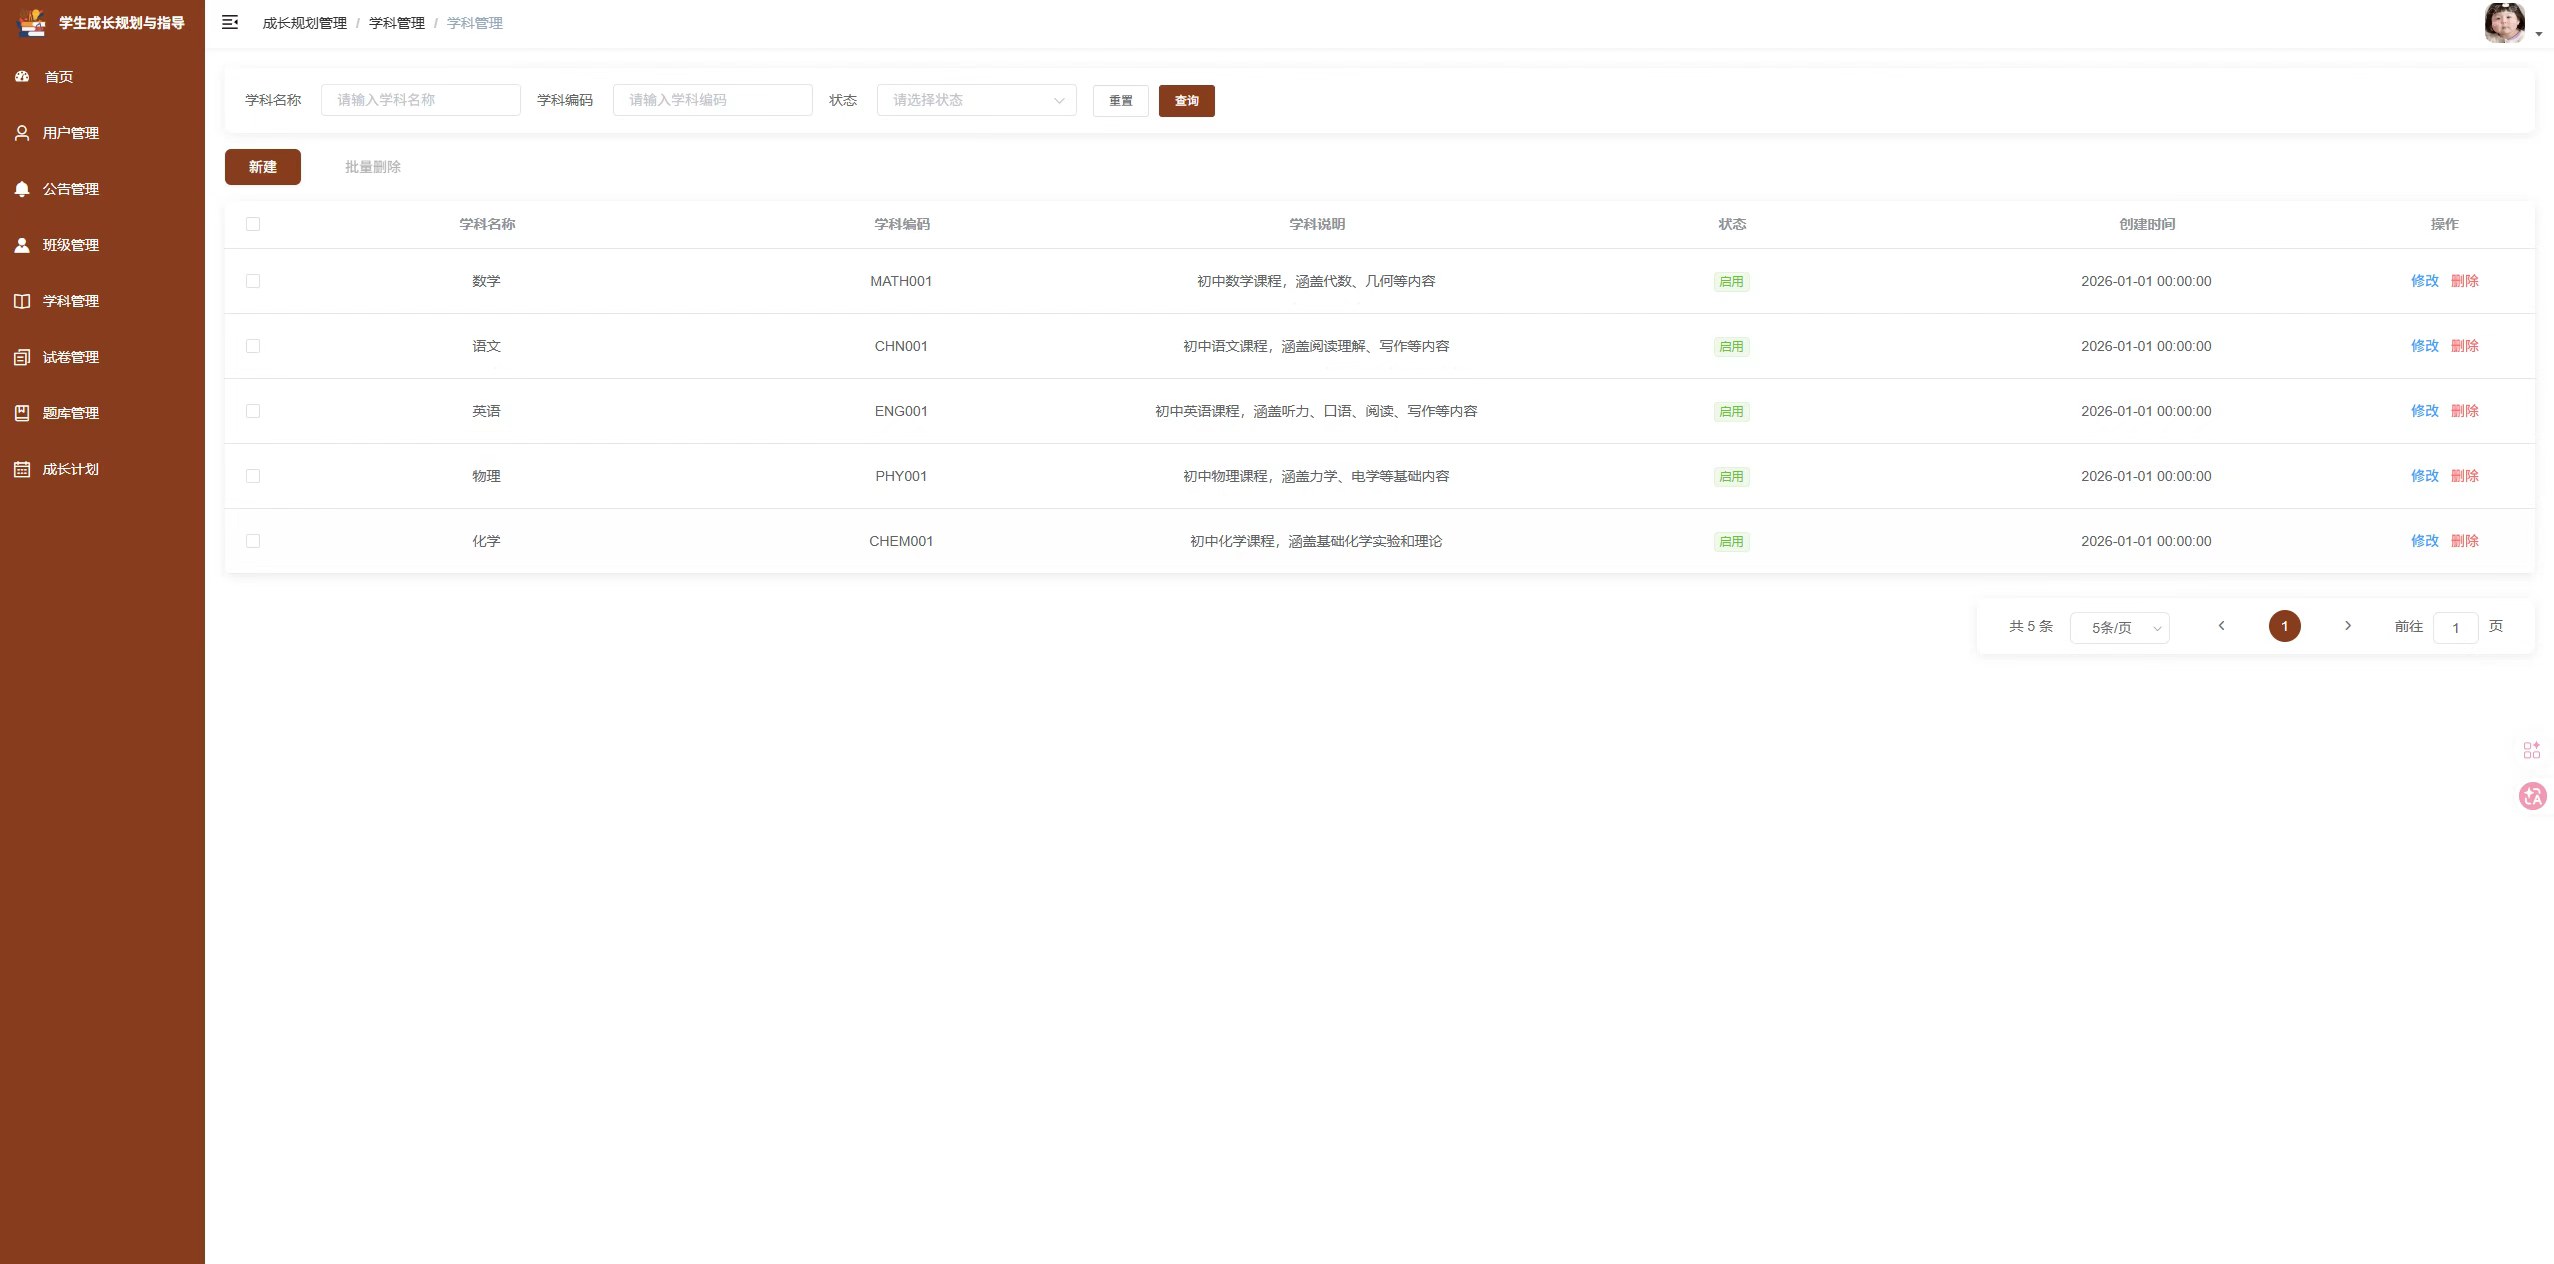The image size is (2554, 1264).
Task: Click 删除 for the 语文 row
Action: point(2464,346)
